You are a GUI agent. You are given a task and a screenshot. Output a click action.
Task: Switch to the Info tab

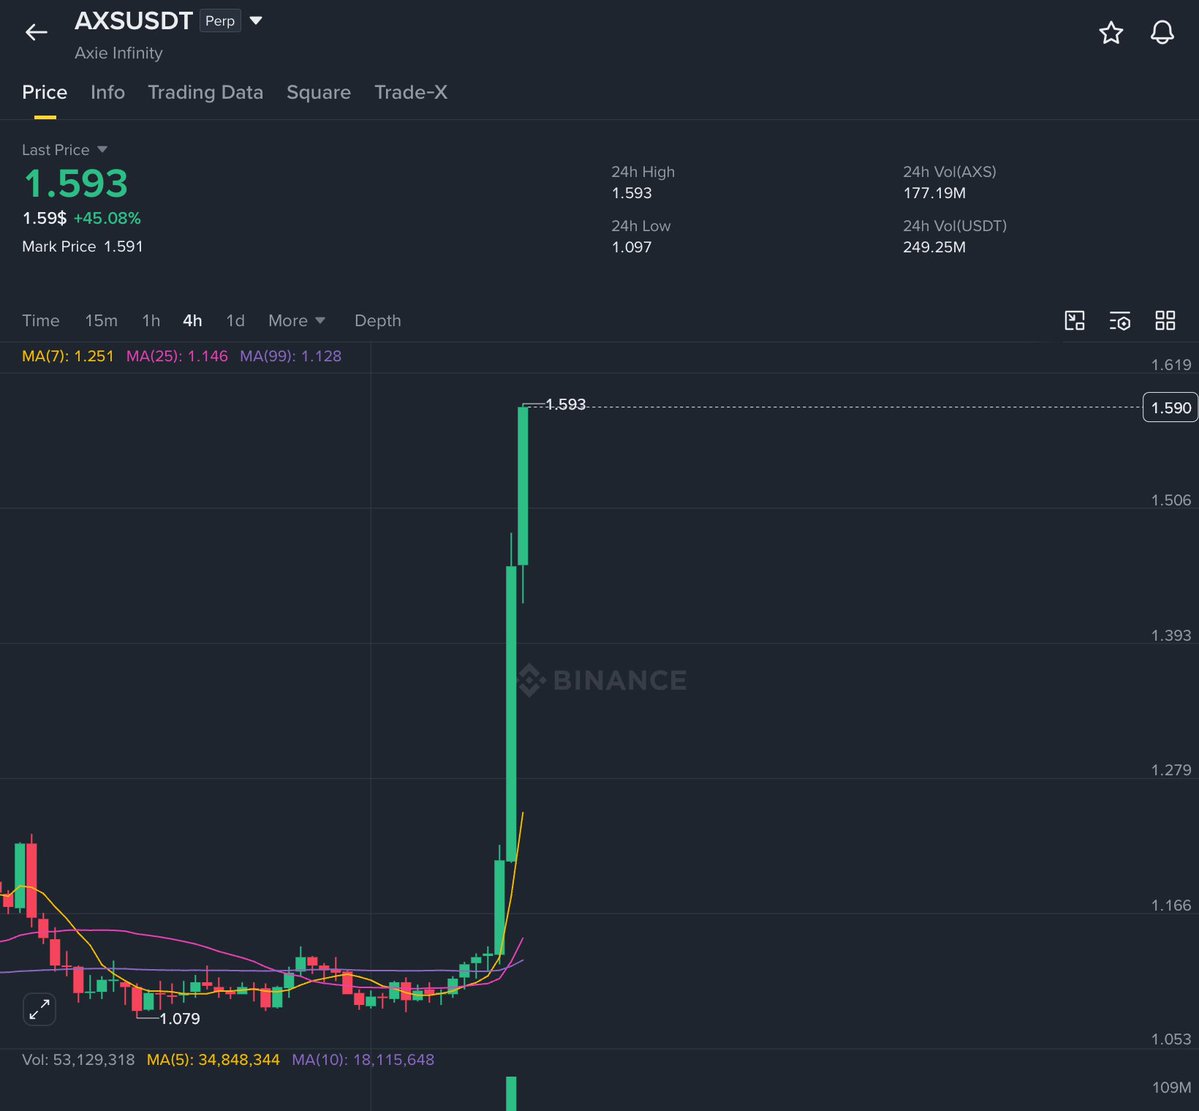click(x=108, y=93)
